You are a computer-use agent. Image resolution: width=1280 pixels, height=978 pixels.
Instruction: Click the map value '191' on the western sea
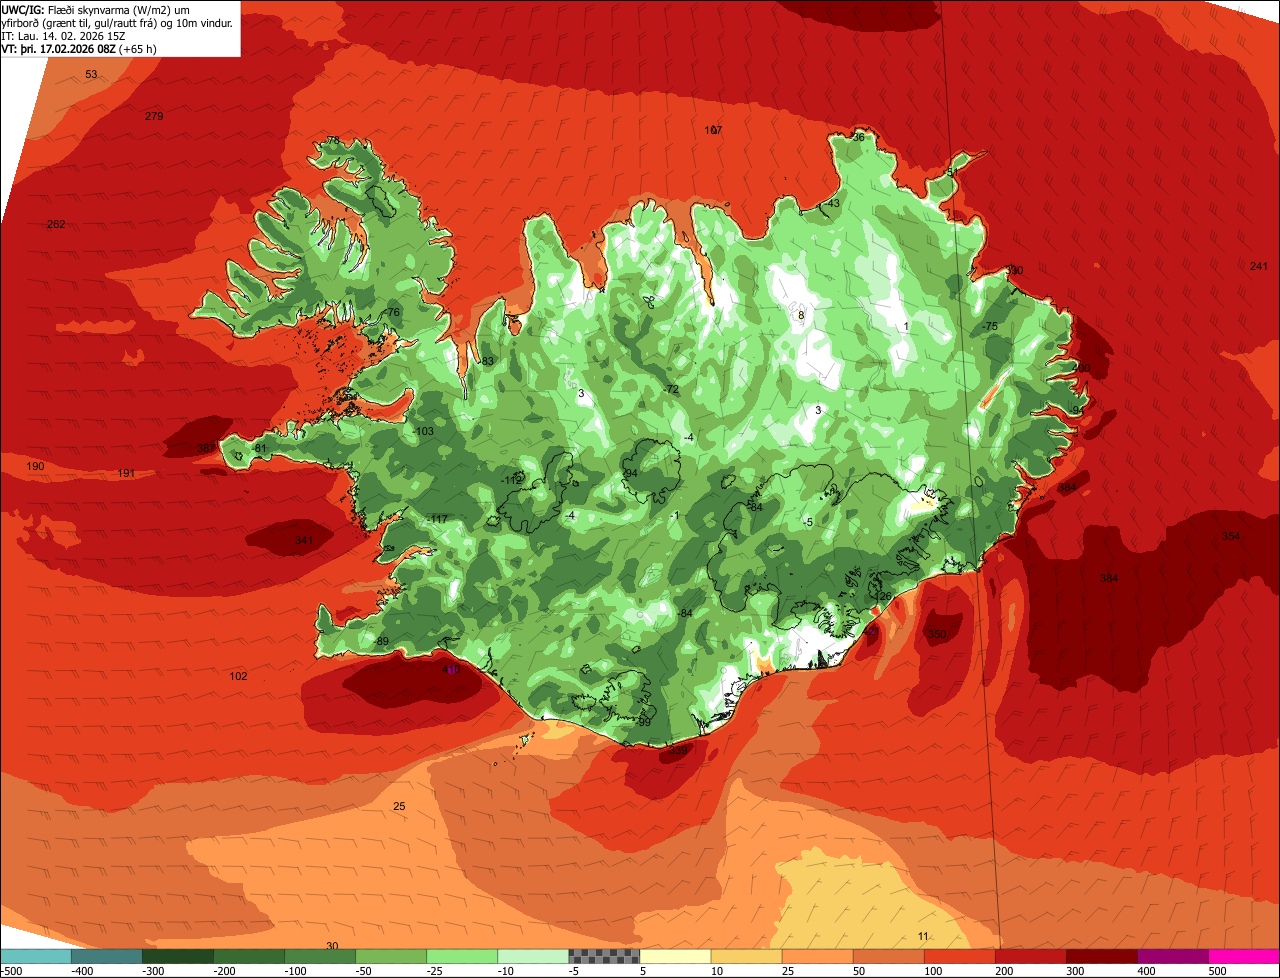(126, 474)
